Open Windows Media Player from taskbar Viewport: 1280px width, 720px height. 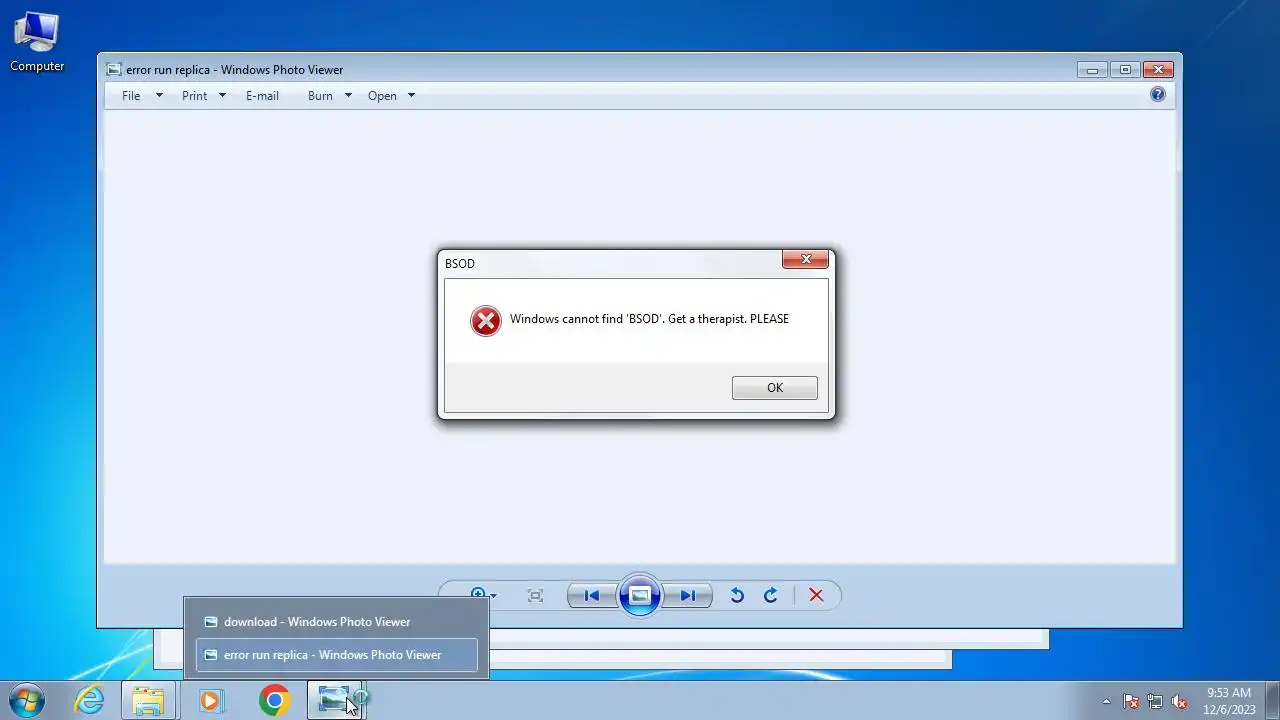coord(210,700)
